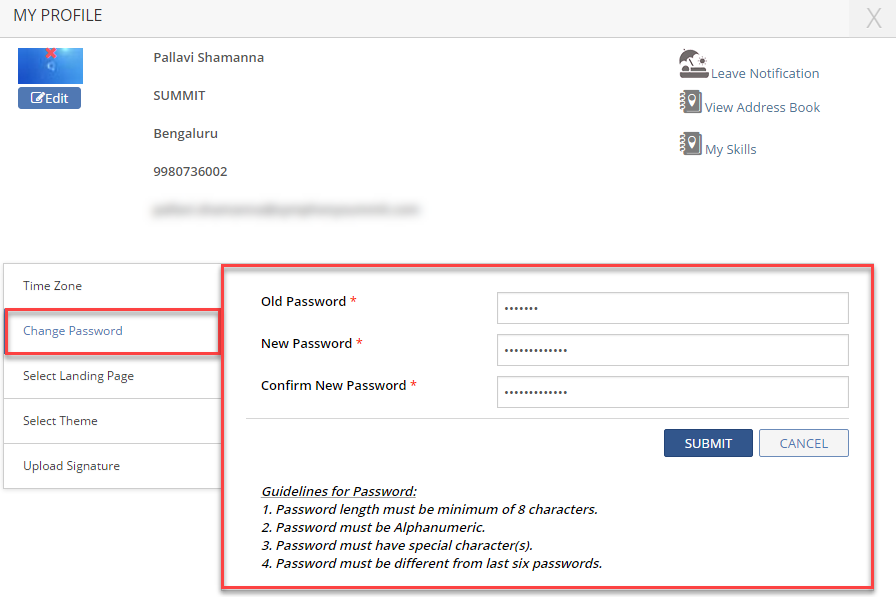Click the Confirm New Password field
This screenshot has height=597, width=896.
(x=672, y=392)
